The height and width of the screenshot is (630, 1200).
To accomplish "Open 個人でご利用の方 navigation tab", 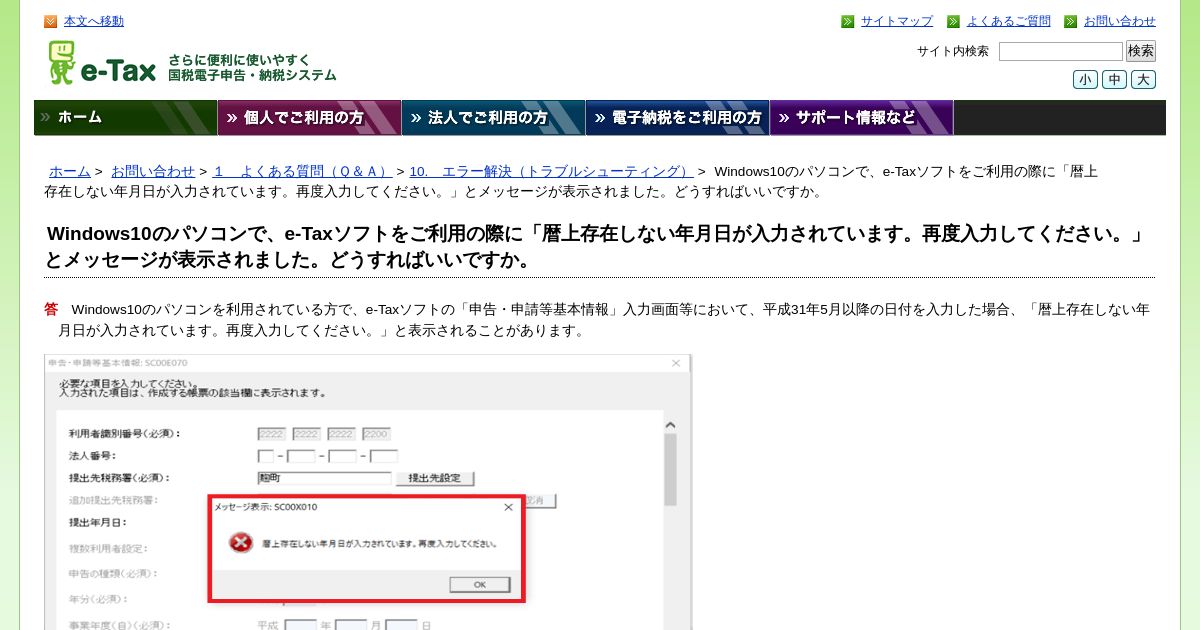I will point(310,117).
